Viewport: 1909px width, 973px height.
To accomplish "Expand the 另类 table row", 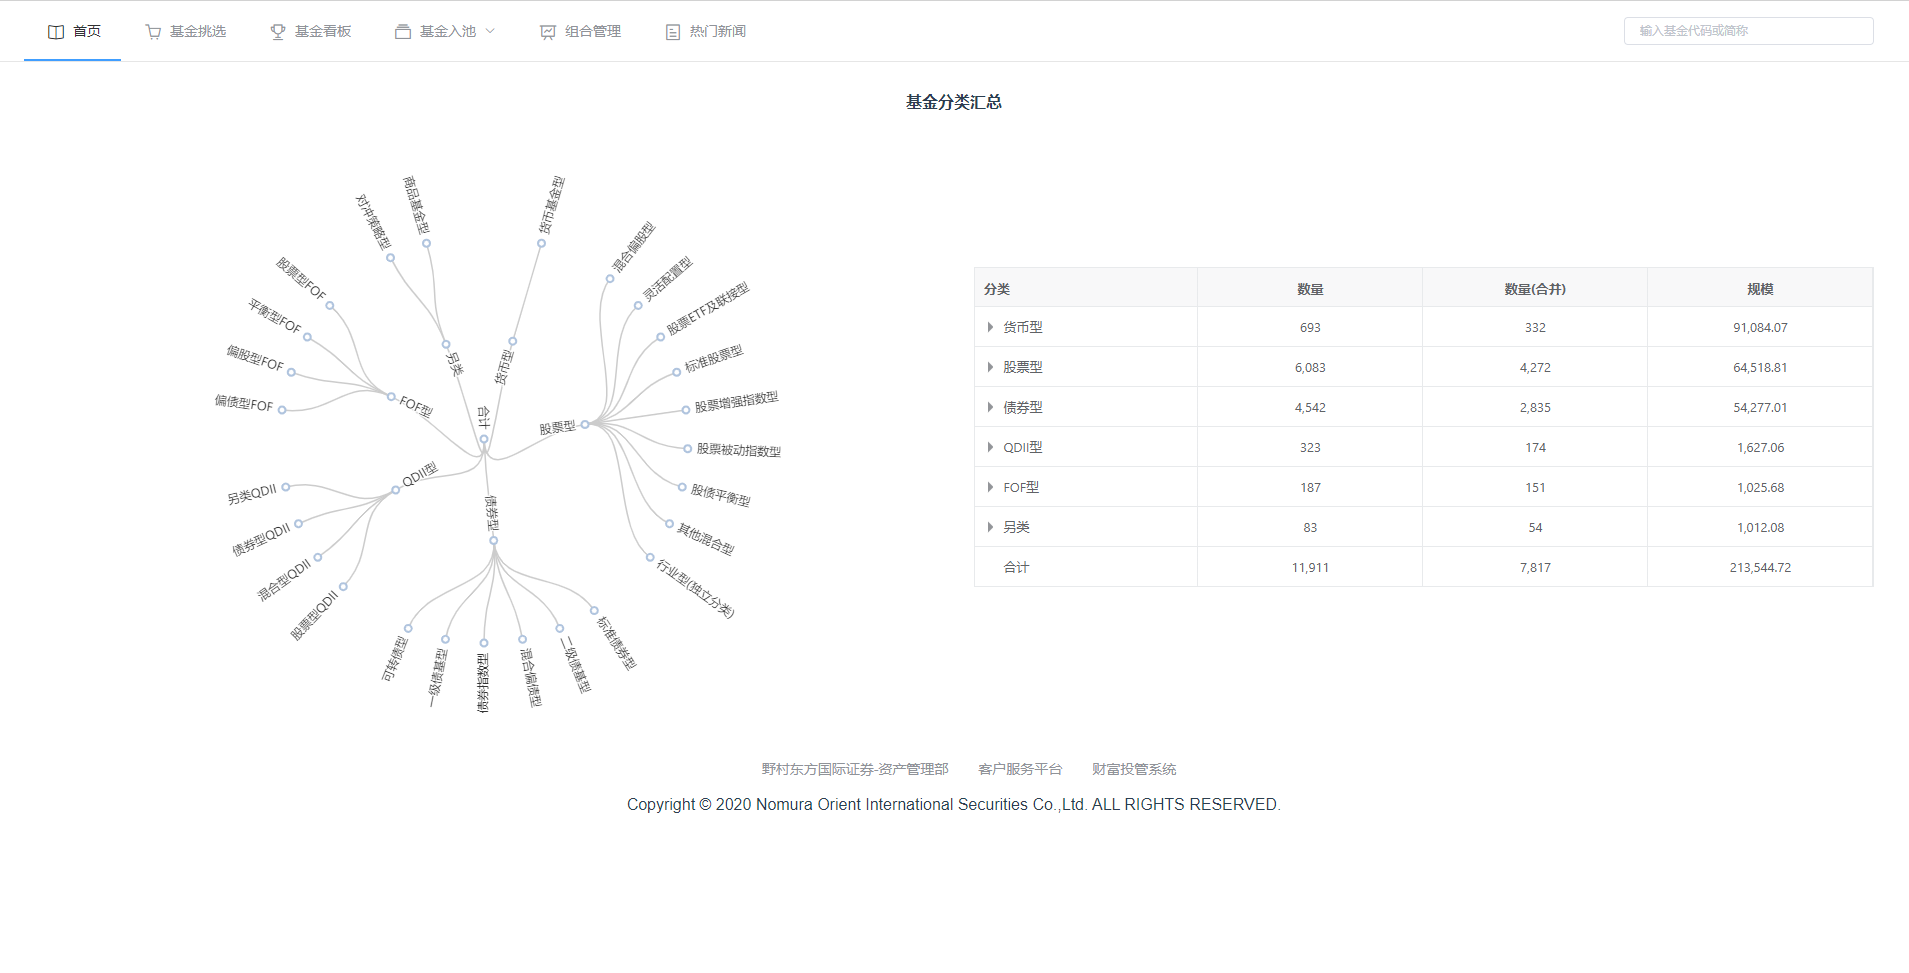I will 990,527.
